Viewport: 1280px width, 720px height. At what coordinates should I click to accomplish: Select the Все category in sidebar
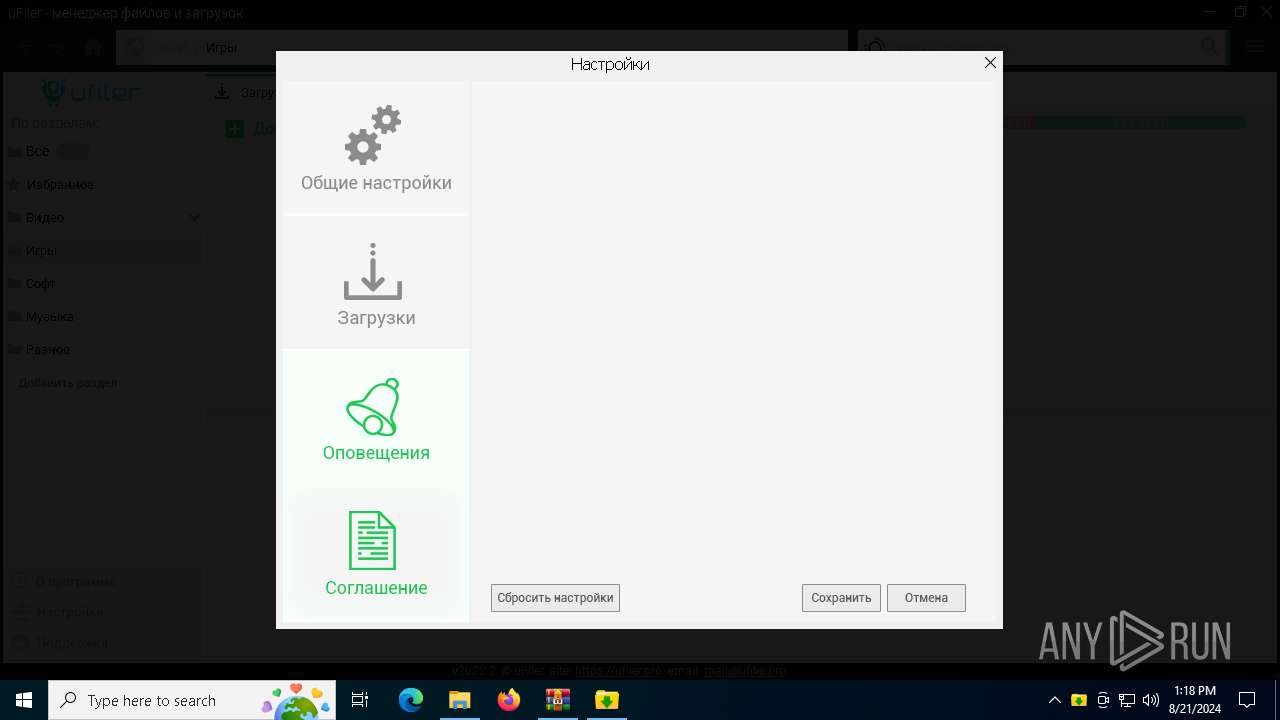(x=102, y=151)
